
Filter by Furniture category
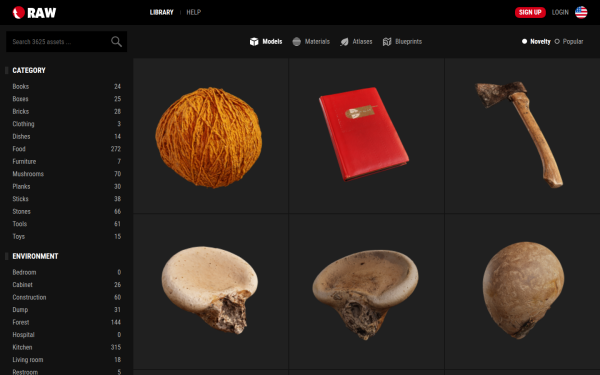tap(67, 161)
